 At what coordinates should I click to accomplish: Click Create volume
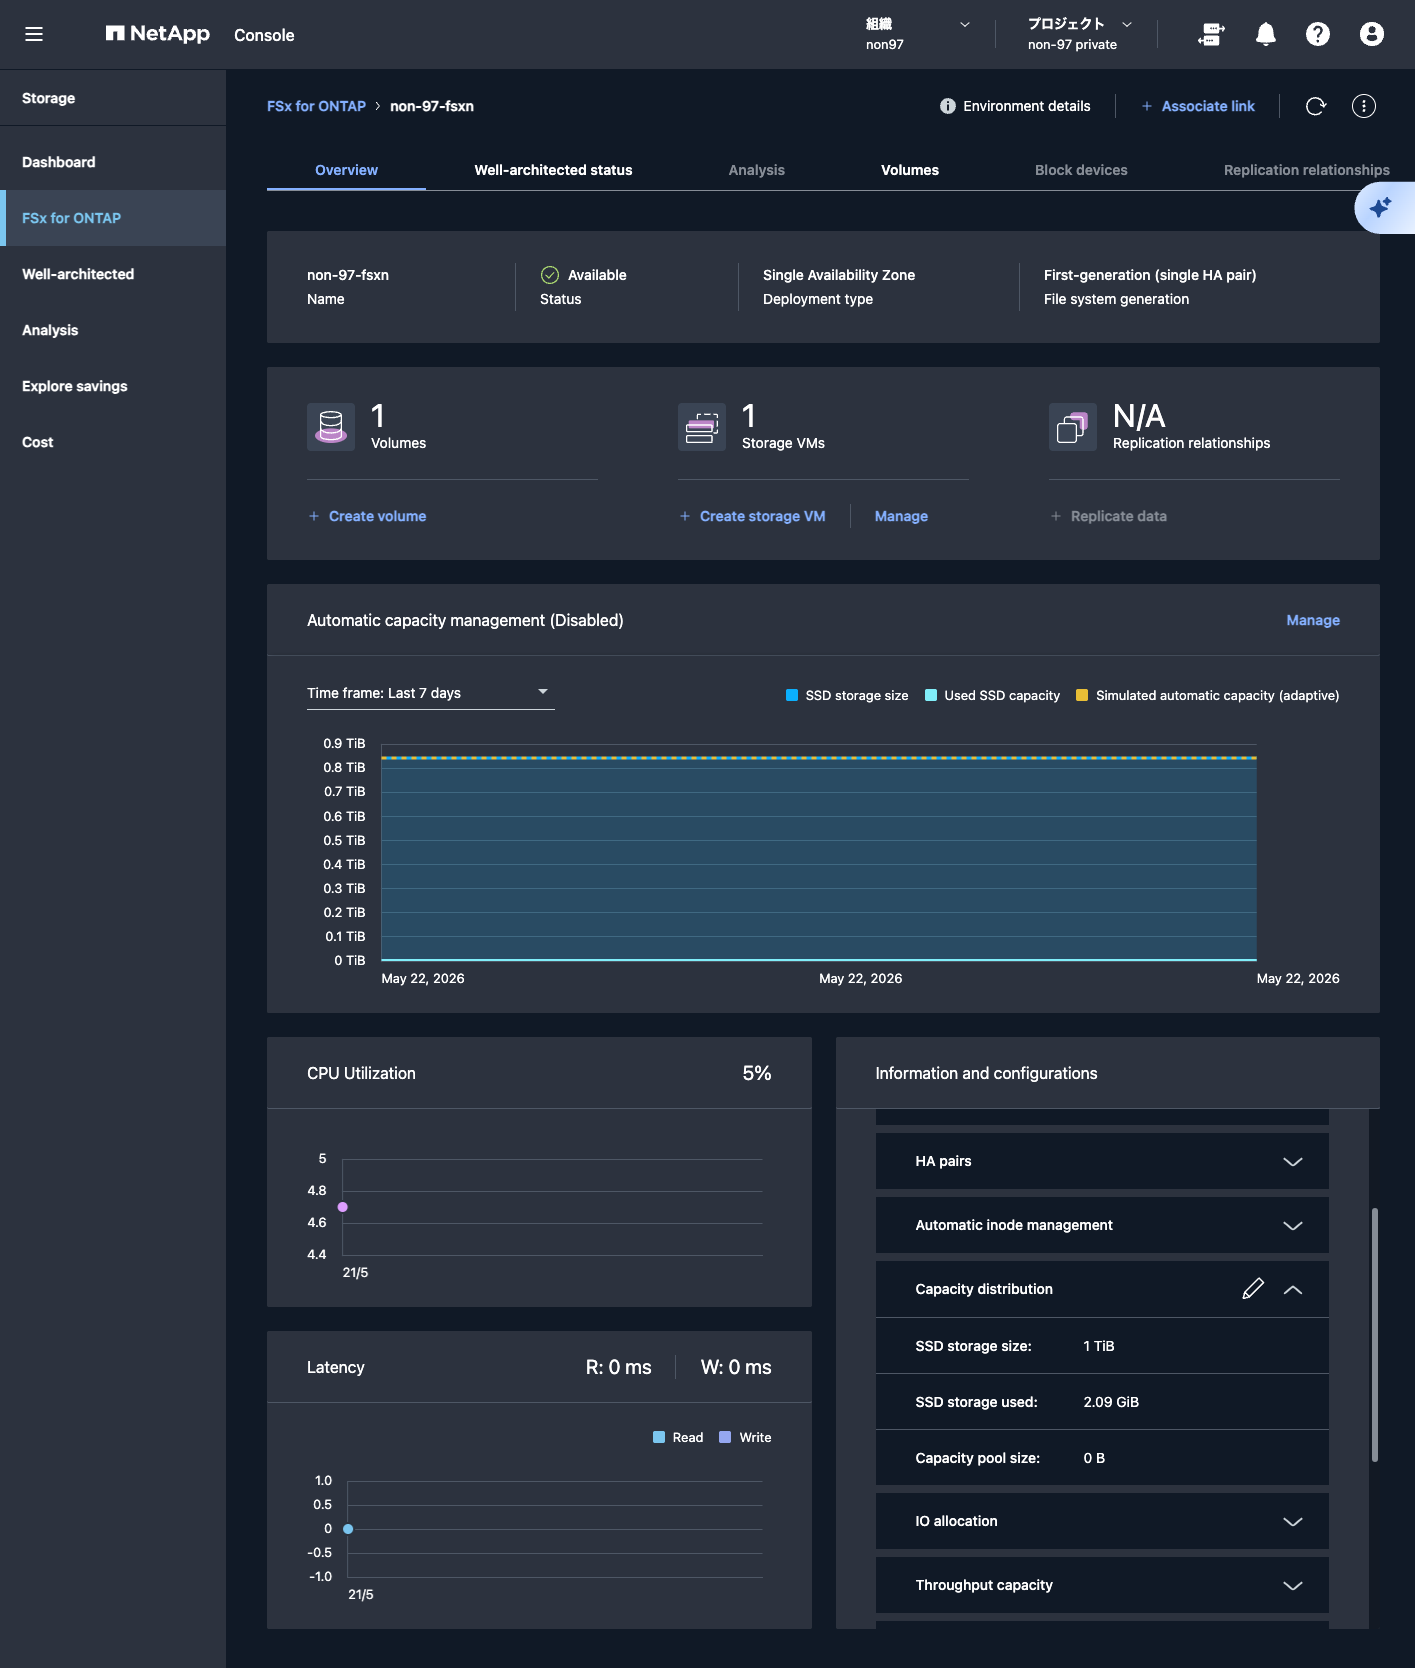pos(368,516)
